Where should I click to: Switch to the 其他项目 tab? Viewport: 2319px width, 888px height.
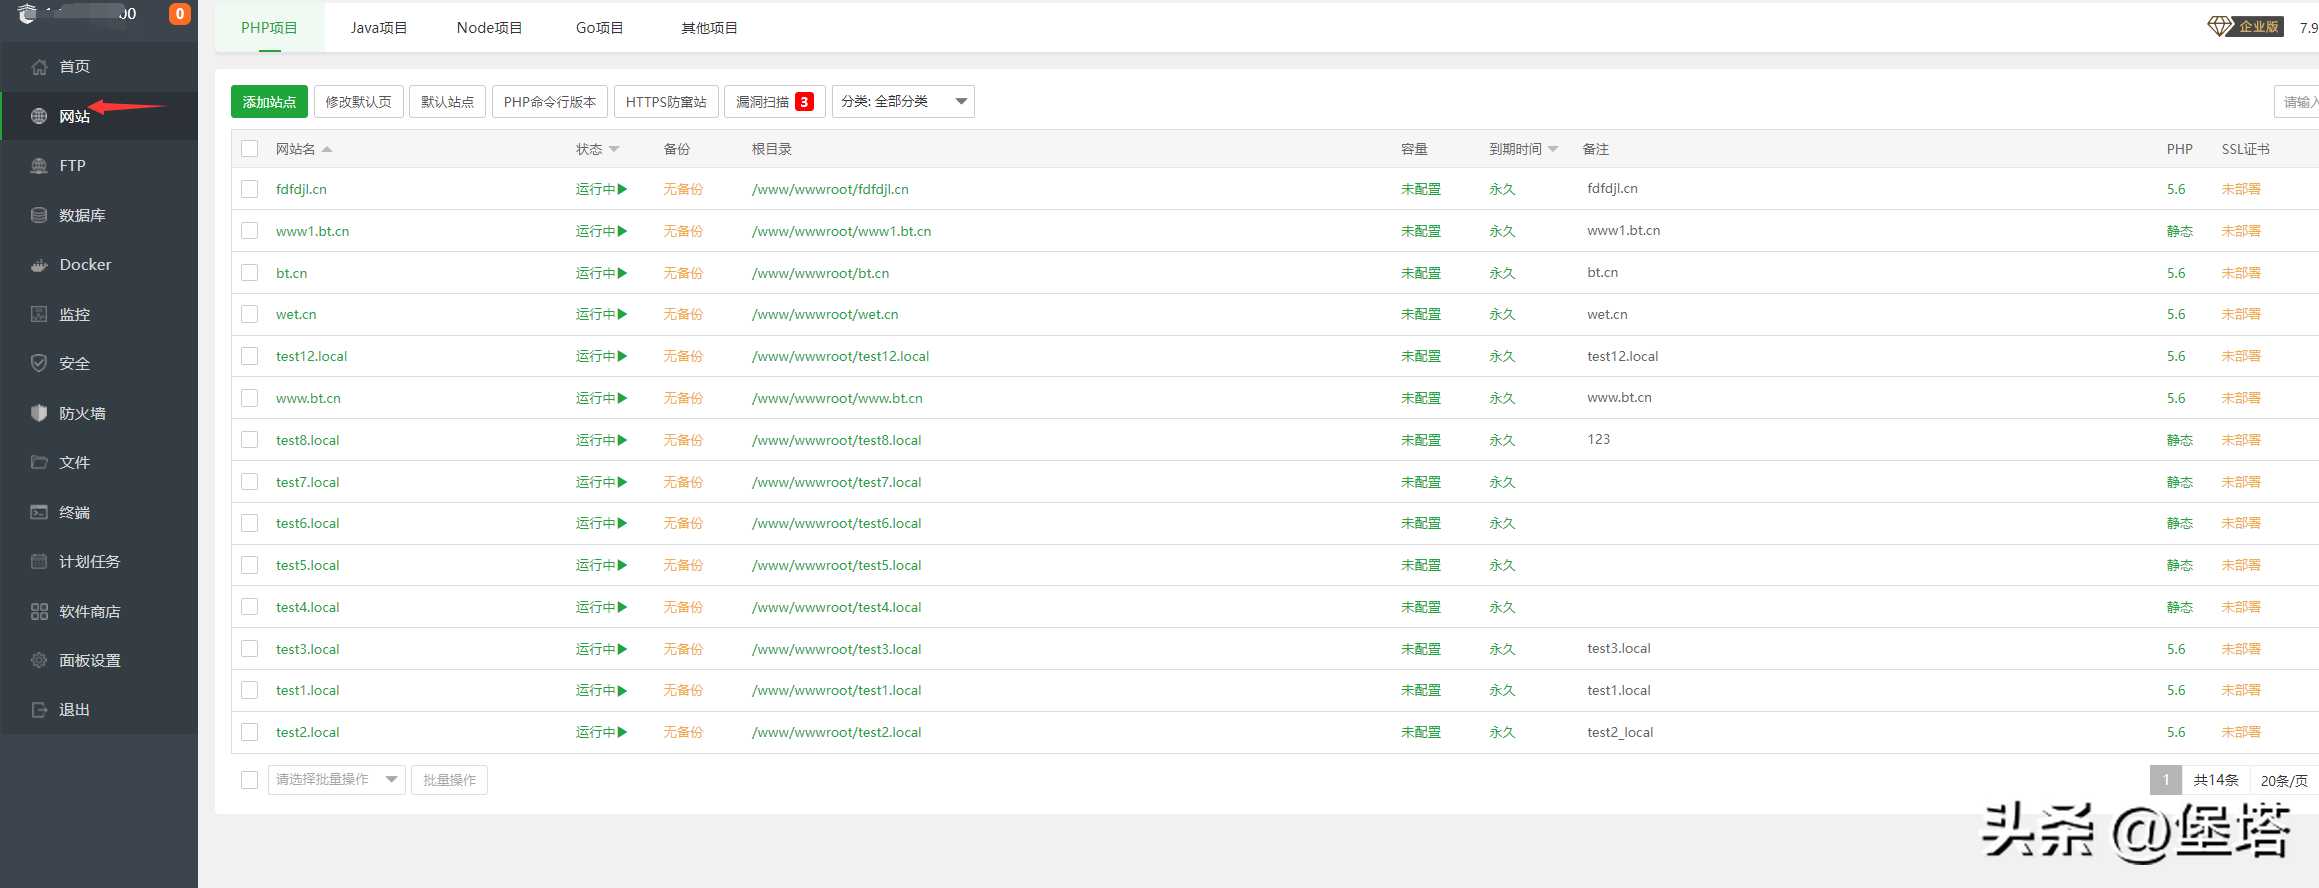coord(709,28)
